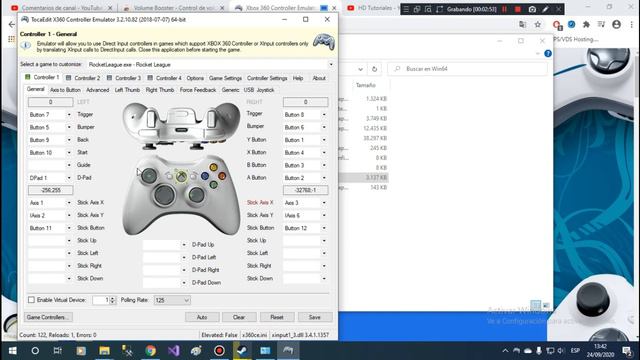Open Chrome media controls icon
Screen dimensions: 640x360
tap(601, 24)
